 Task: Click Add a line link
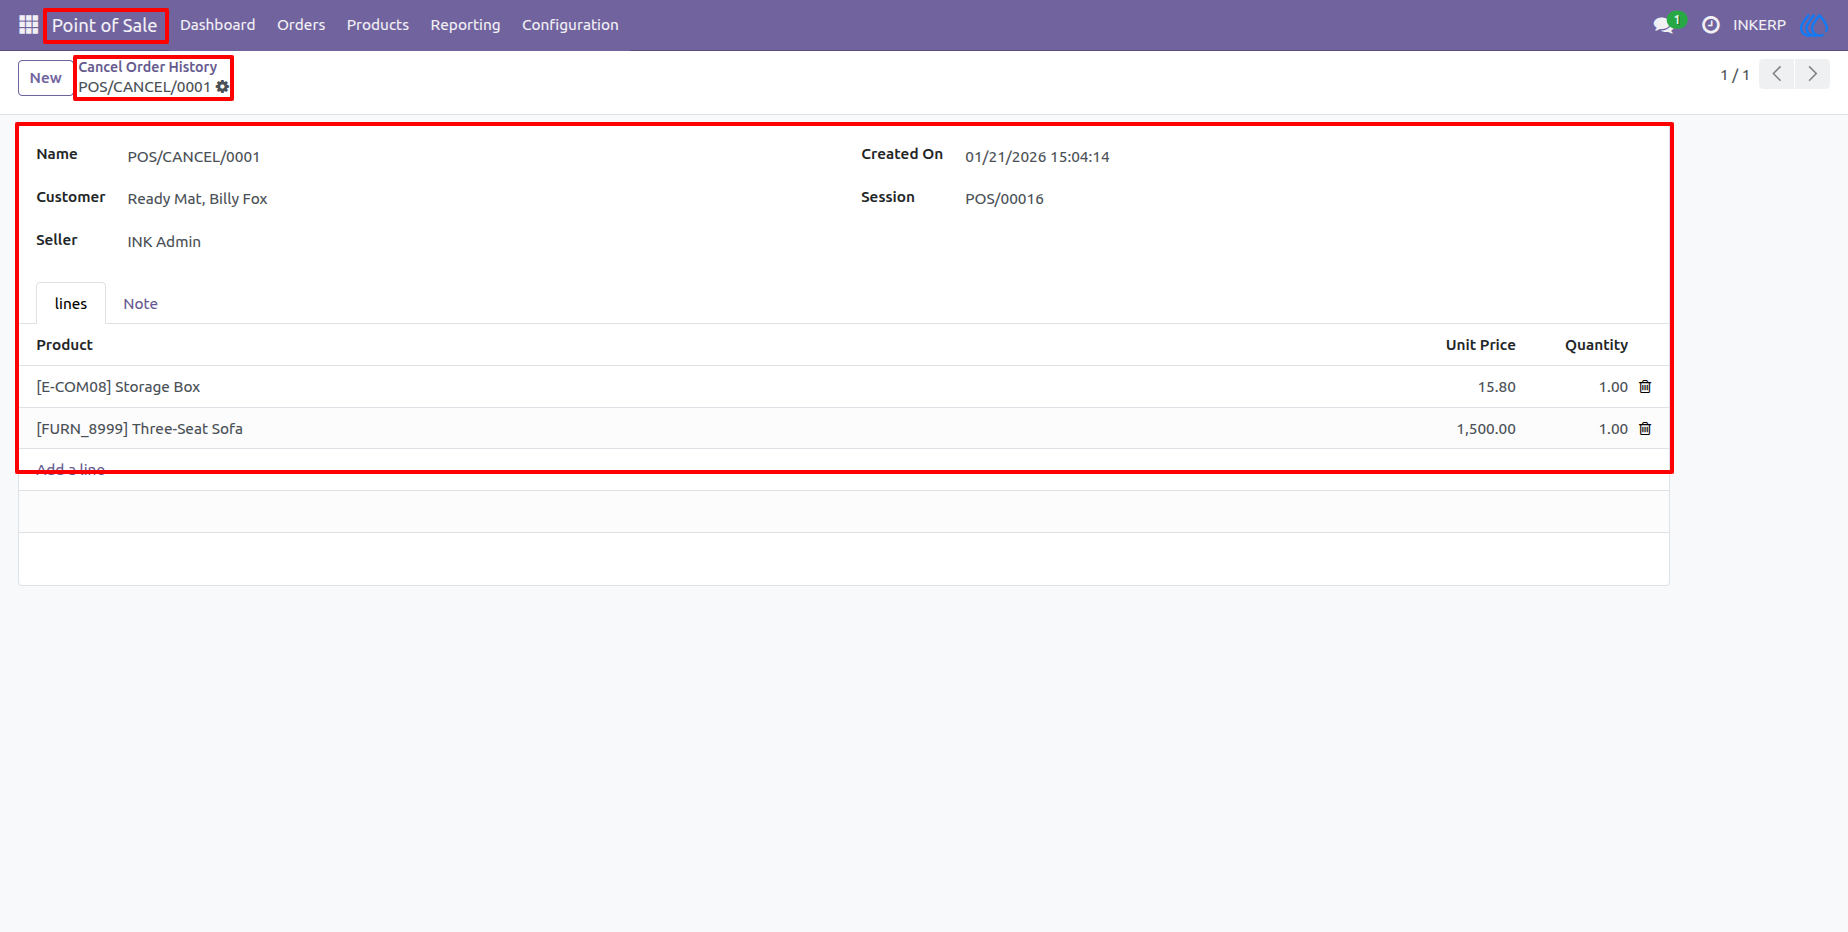click(x=71, y=469)
